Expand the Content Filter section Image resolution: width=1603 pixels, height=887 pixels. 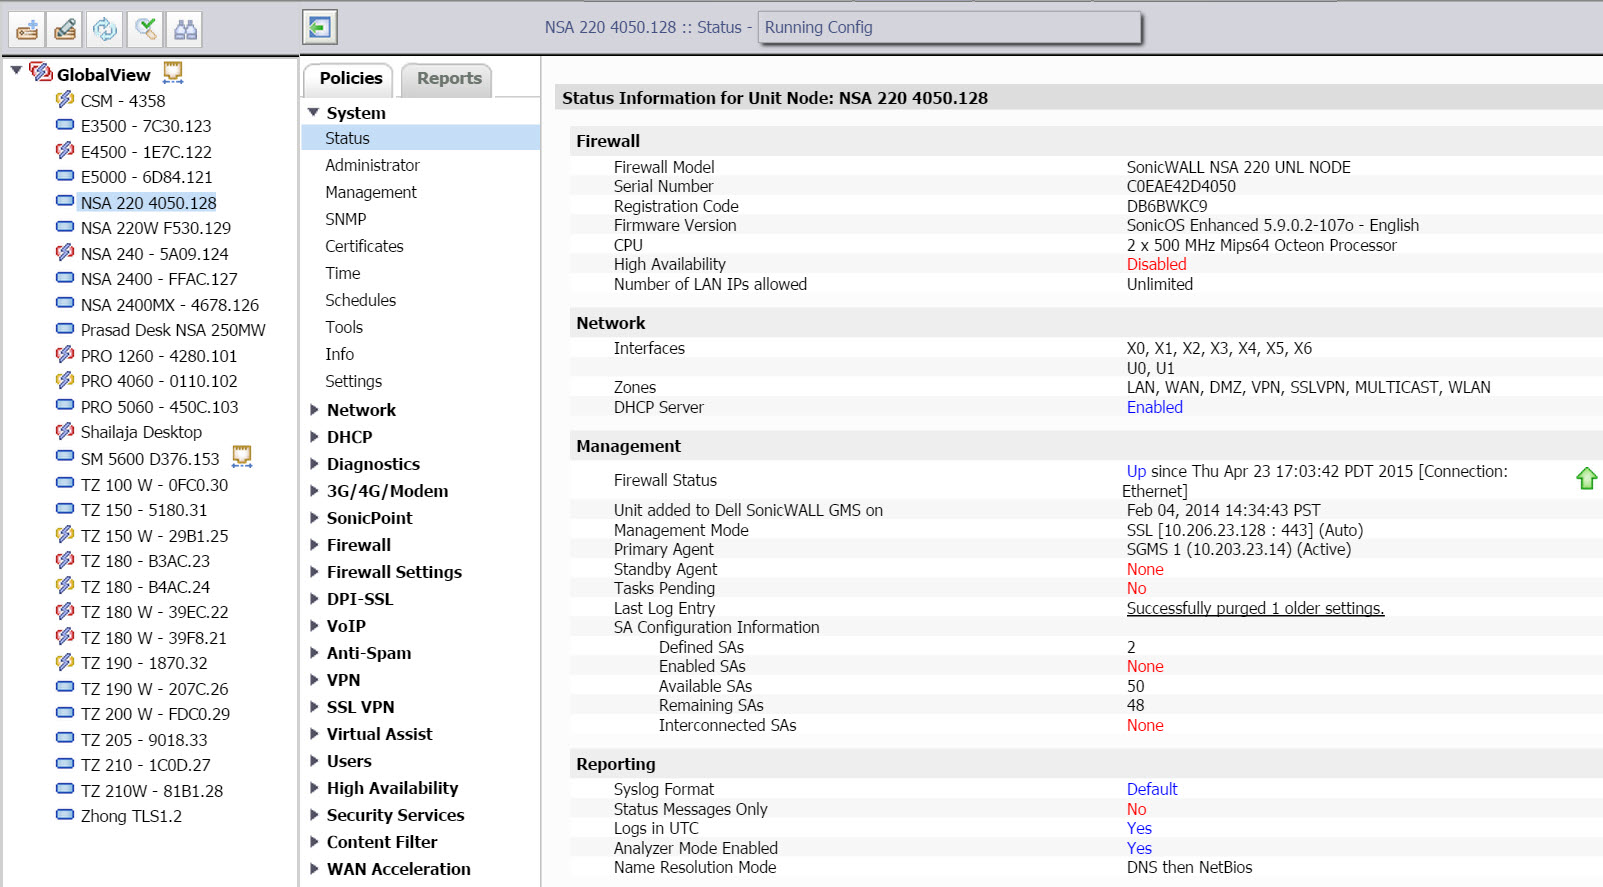pos(314,842)
